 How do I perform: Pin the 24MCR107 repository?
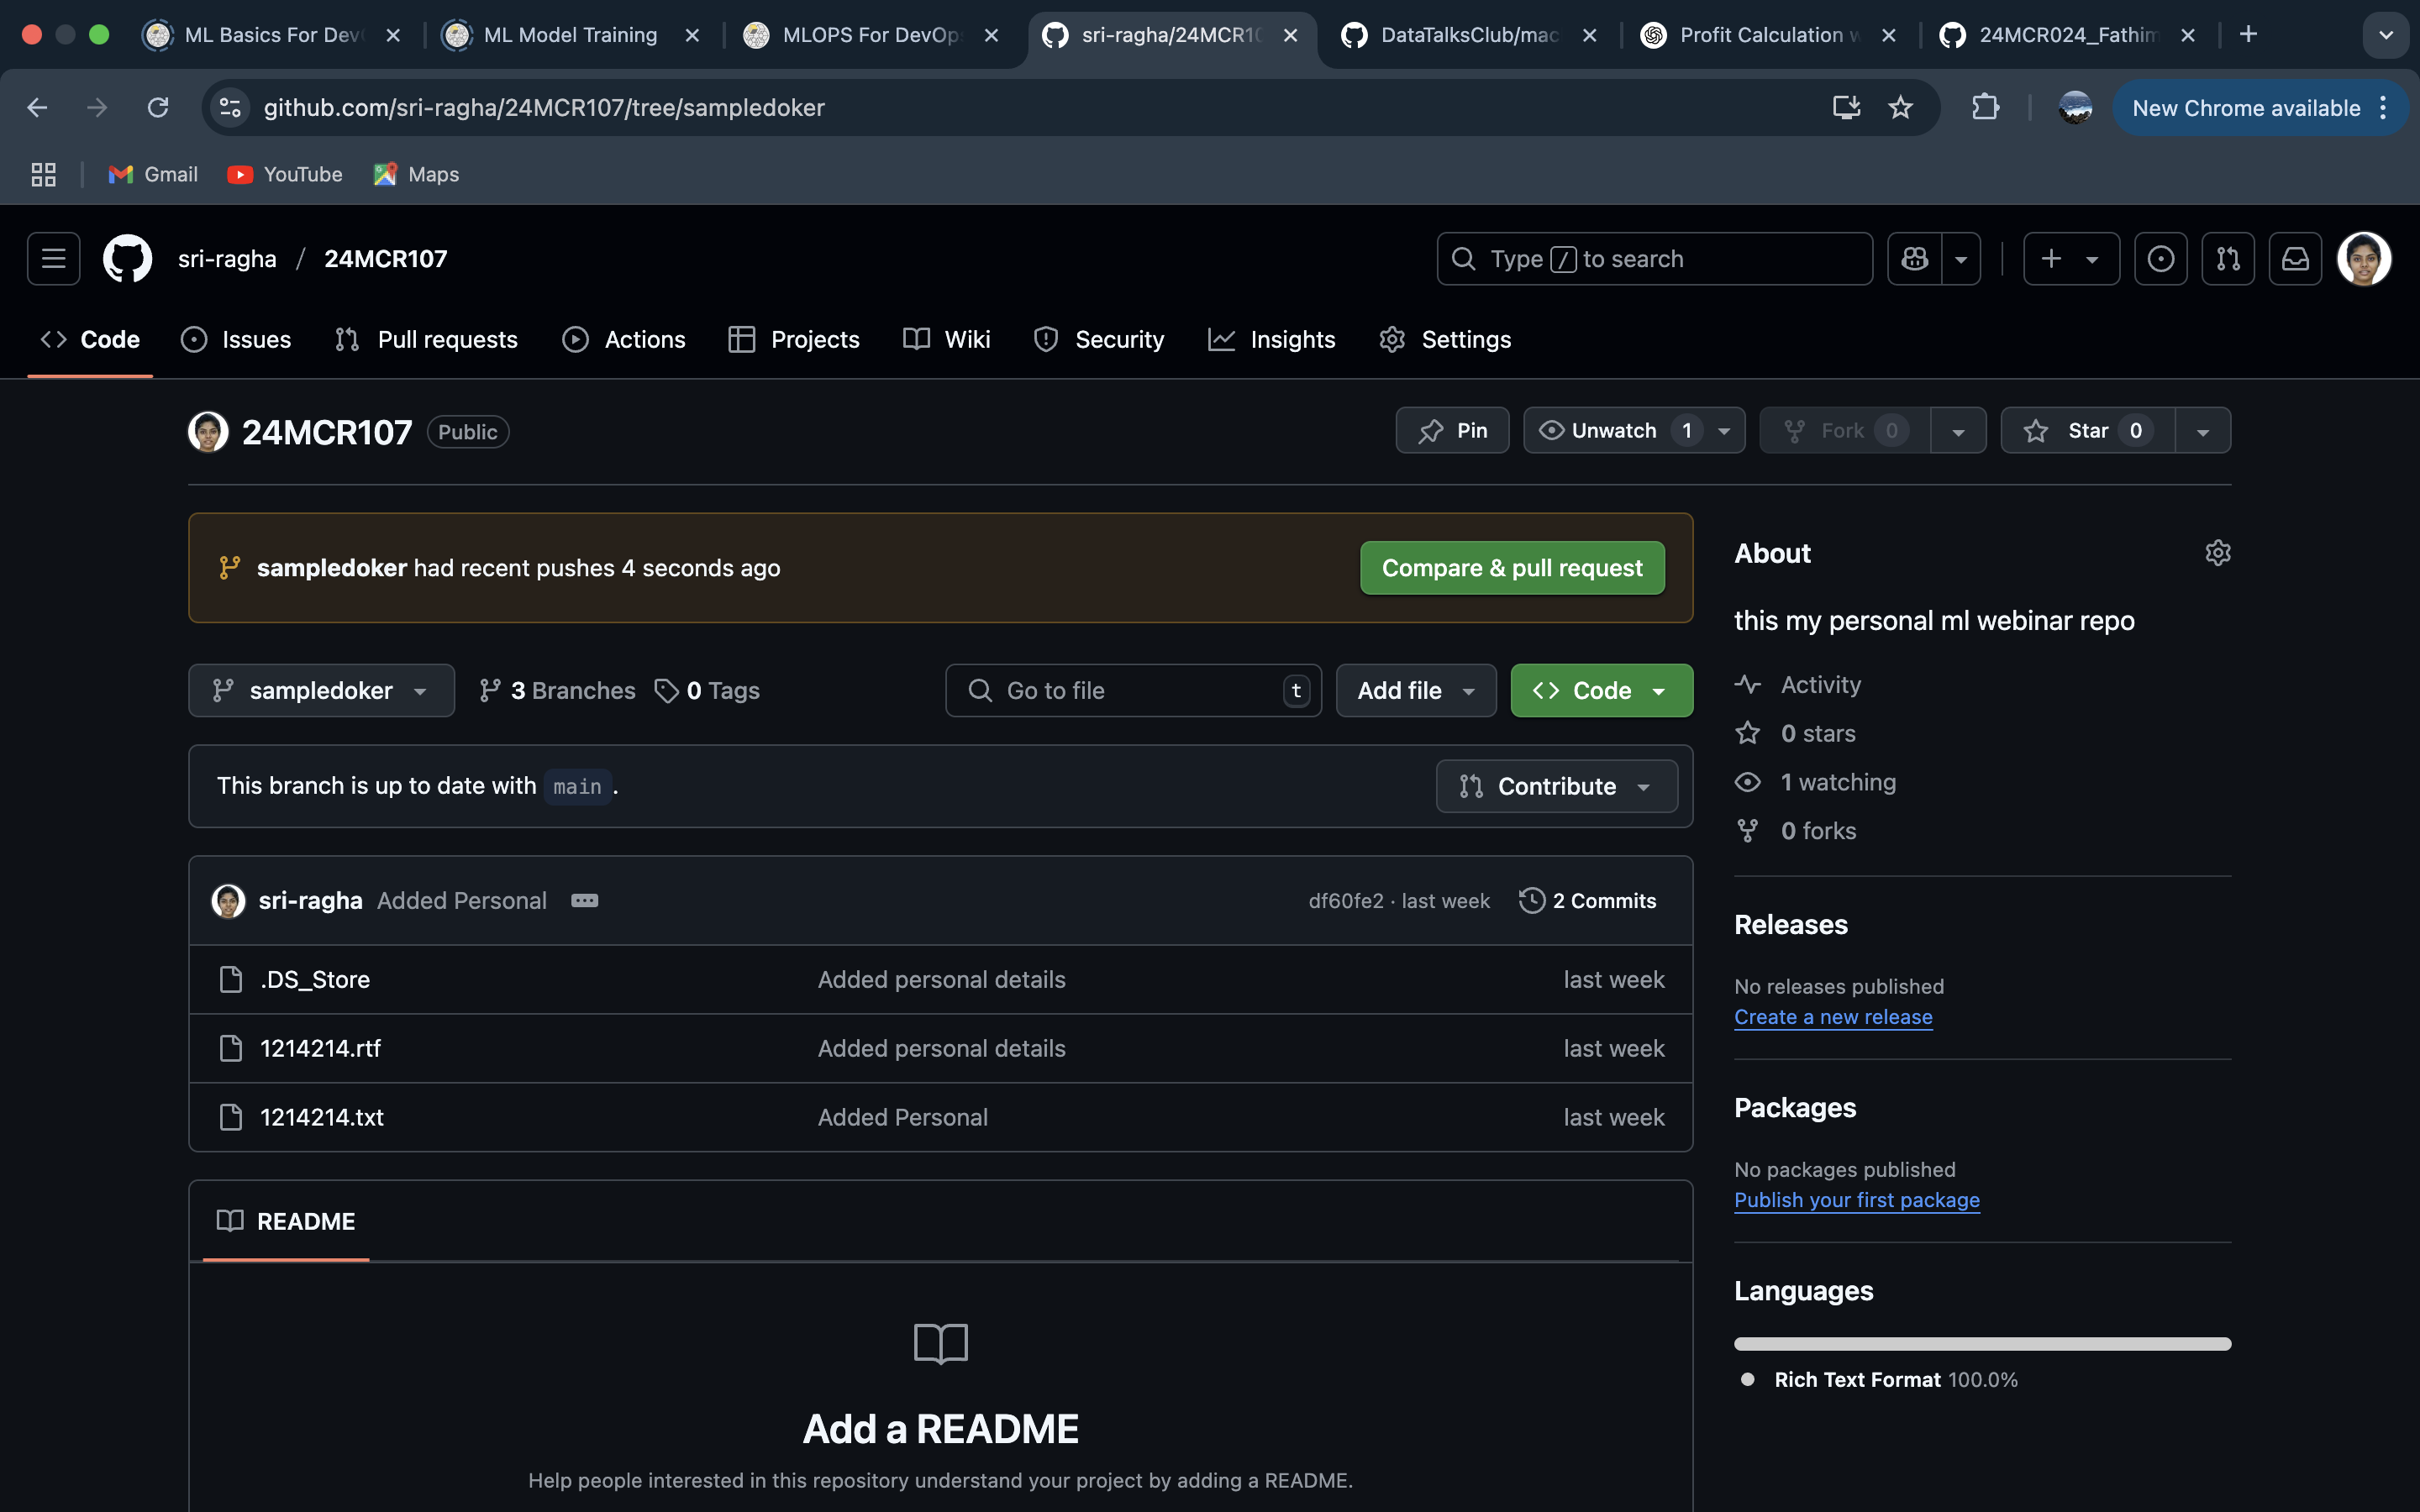click(1452, 431)
